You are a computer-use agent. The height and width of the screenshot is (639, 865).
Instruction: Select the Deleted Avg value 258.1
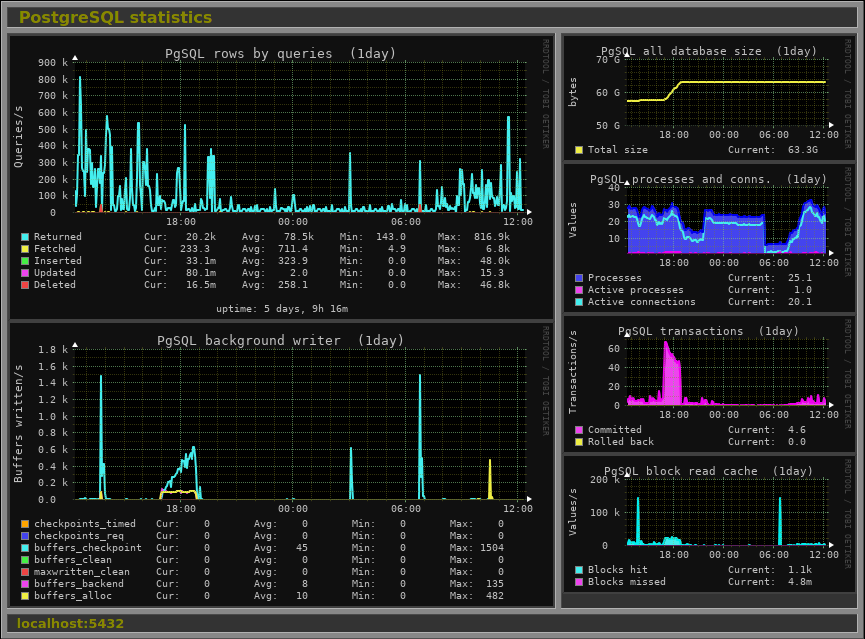[x=293, y=285]
